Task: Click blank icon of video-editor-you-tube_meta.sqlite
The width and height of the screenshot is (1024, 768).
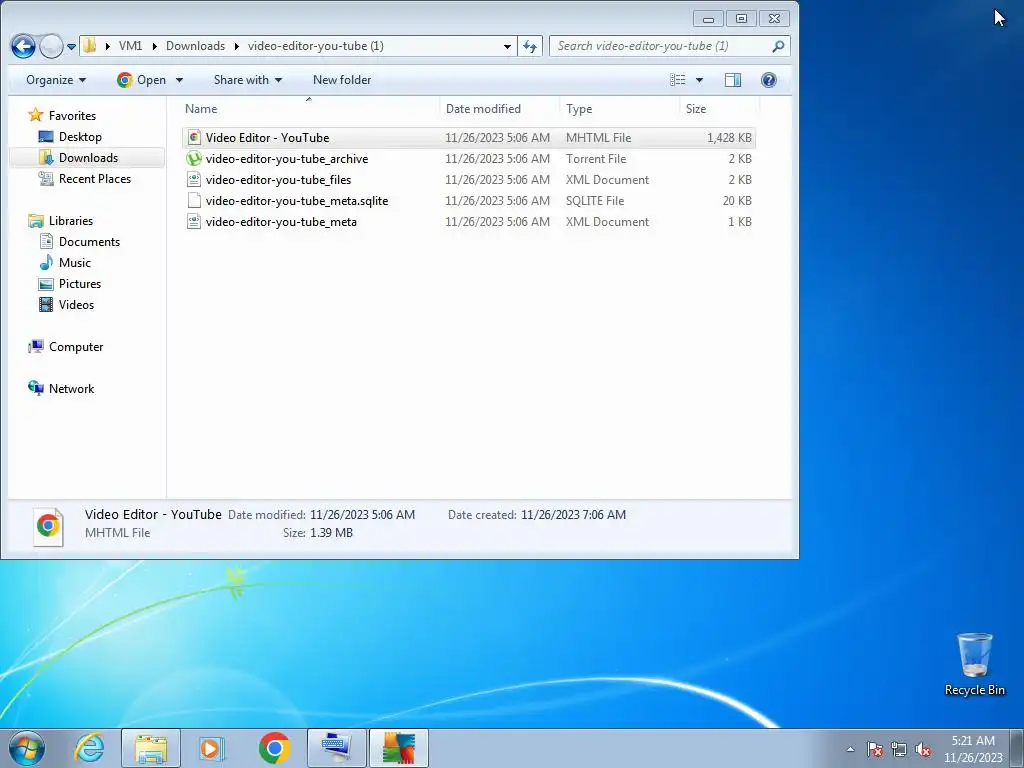Action: pyautogui.click(x=193, y=200)
